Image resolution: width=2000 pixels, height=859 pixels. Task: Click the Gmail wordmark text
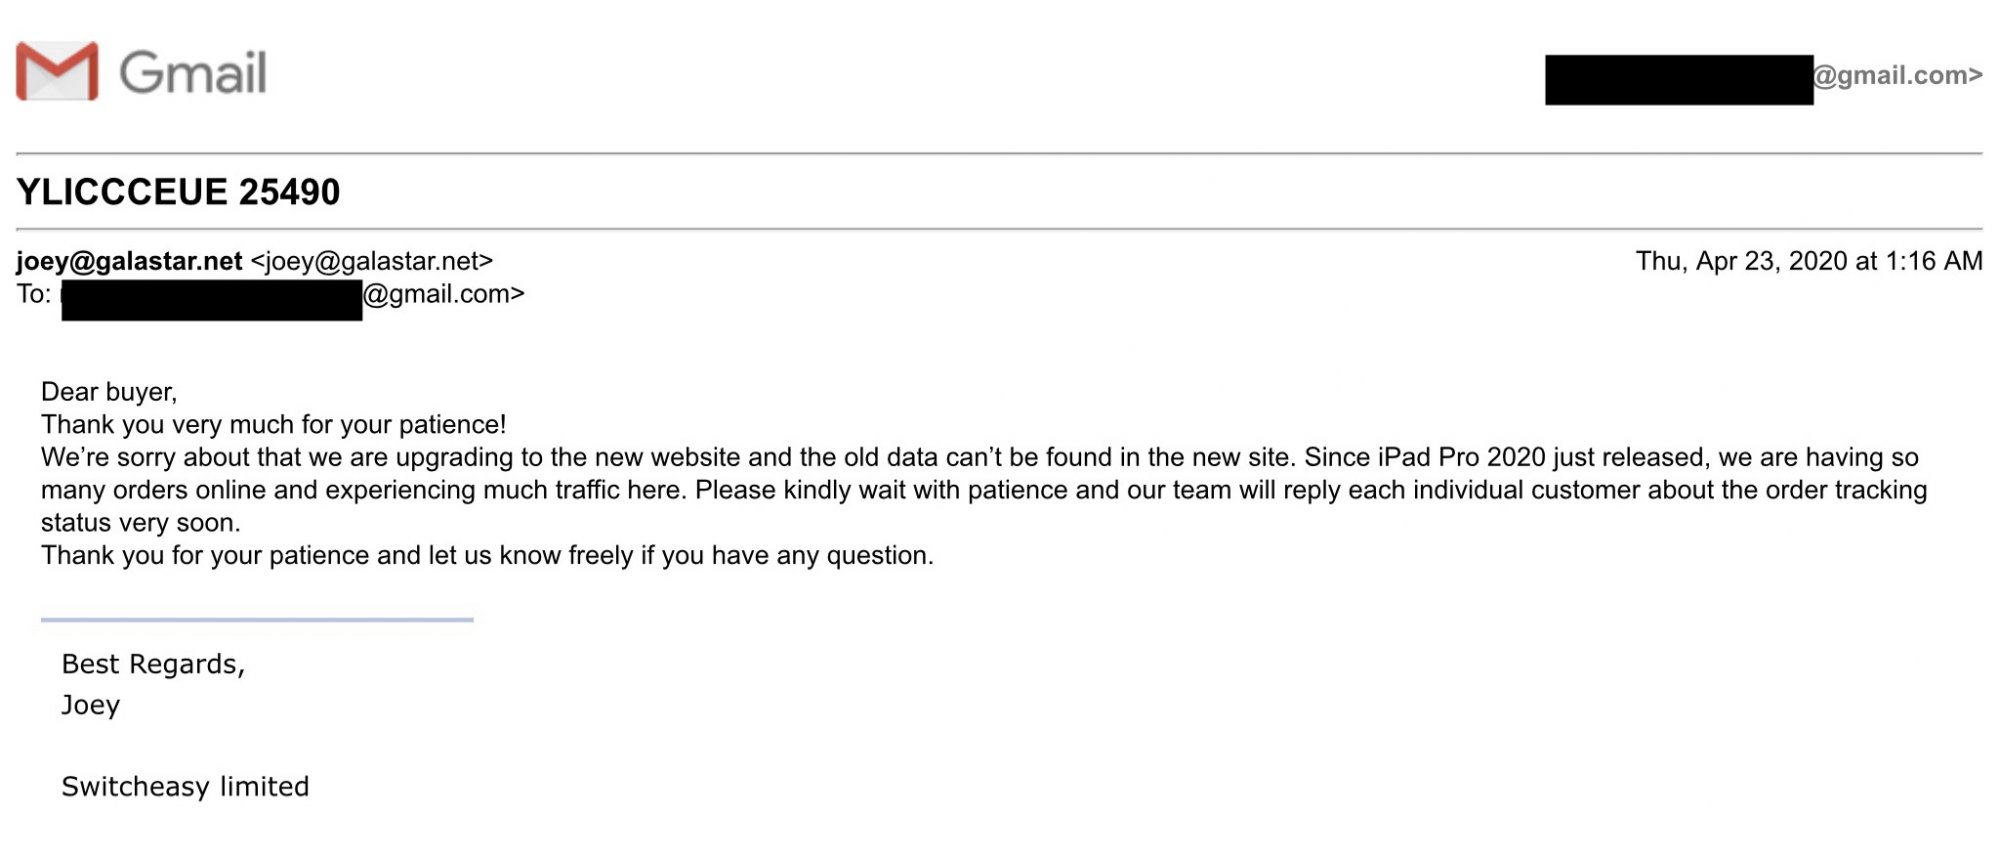193,73
